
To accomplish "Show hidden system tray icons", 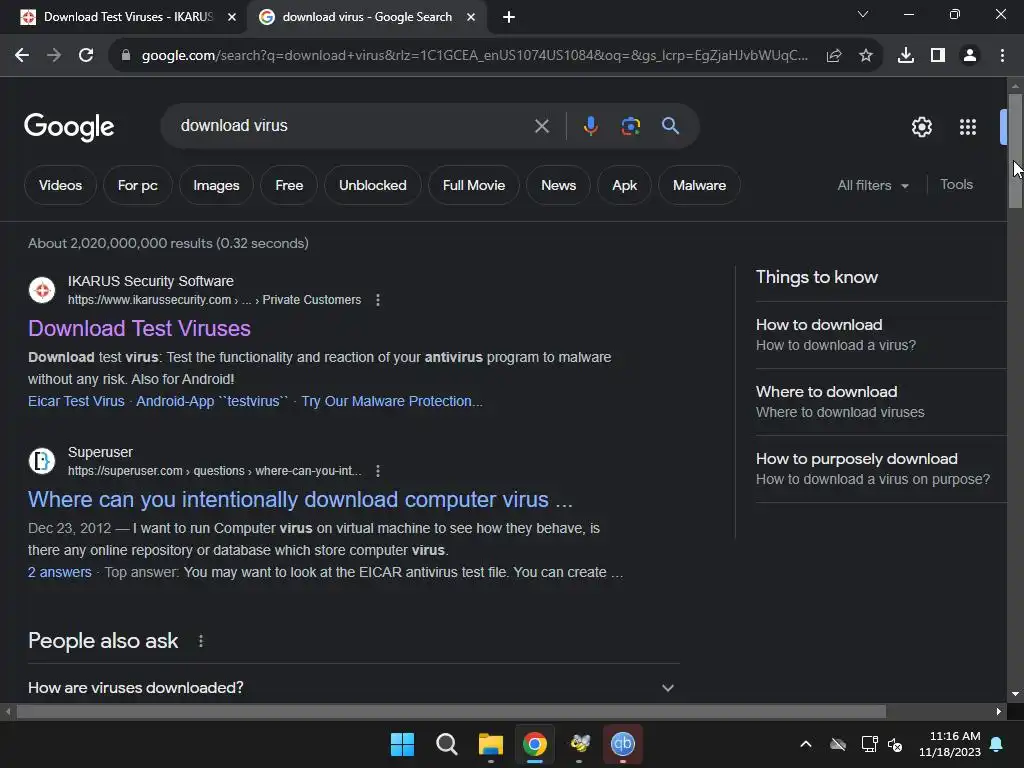I will [806, 744].
